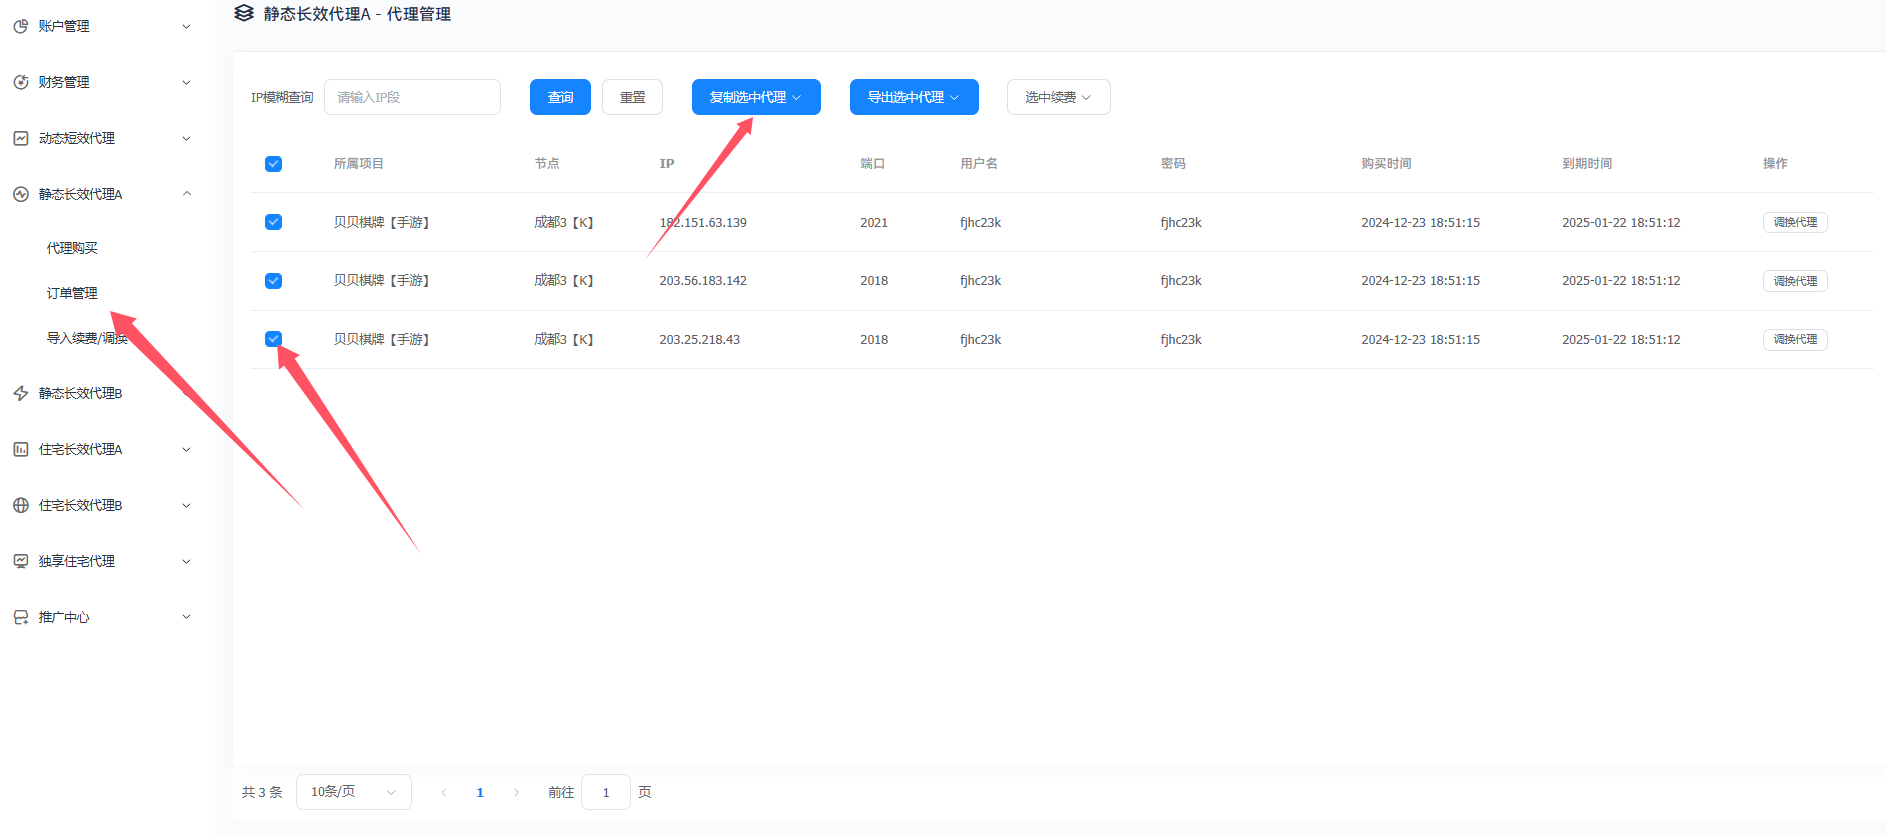Click the 静态长效代理B lightning icon
Image resolution: width=1886 pixels, height=837 pixels.
point(21,393)
